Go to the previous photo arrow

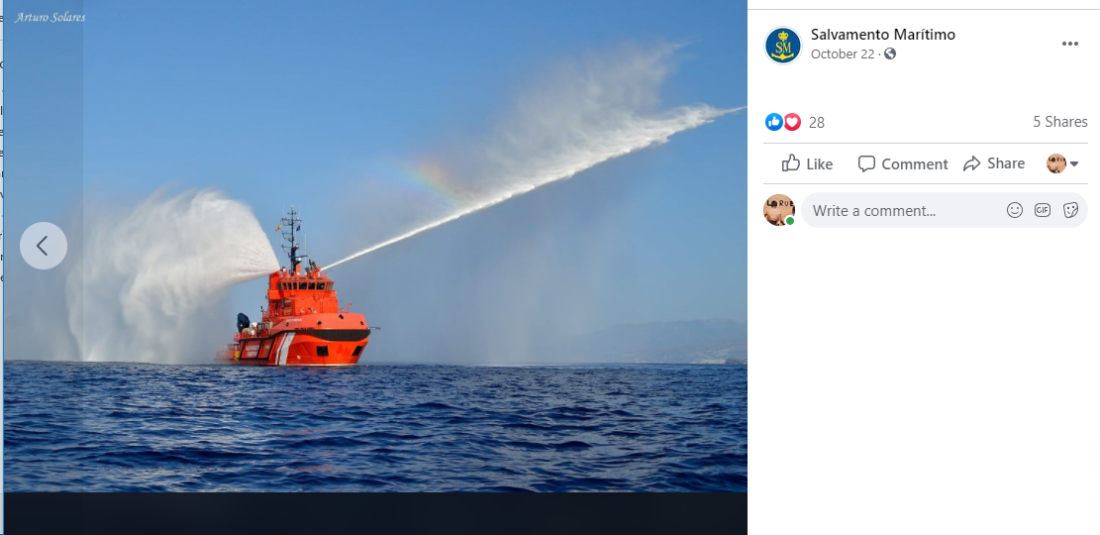(x=43, y=245)
